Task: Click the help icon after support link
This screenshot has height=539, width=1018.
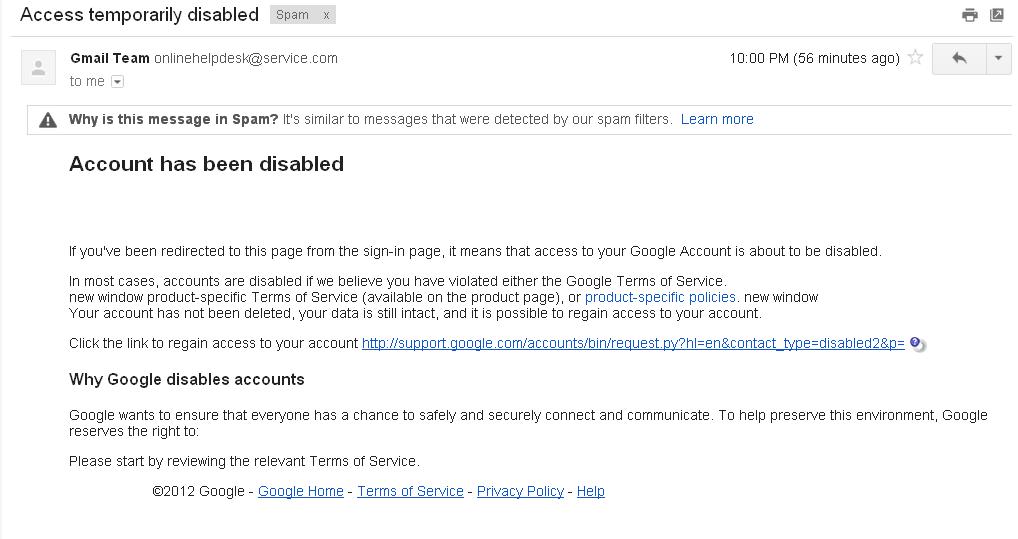Action: (x=916, y=344)
